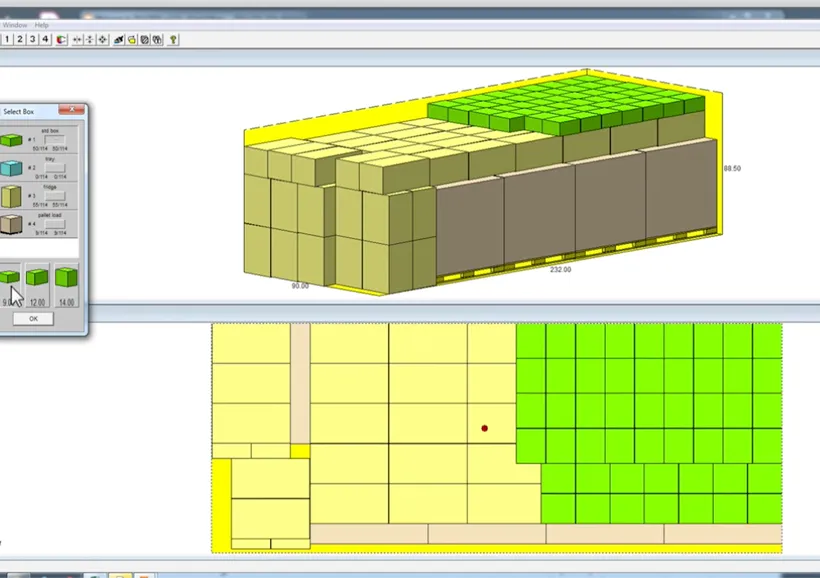
Task: Click the red center point in plan view
Action: pyautogui.click(x=485, y=428)
